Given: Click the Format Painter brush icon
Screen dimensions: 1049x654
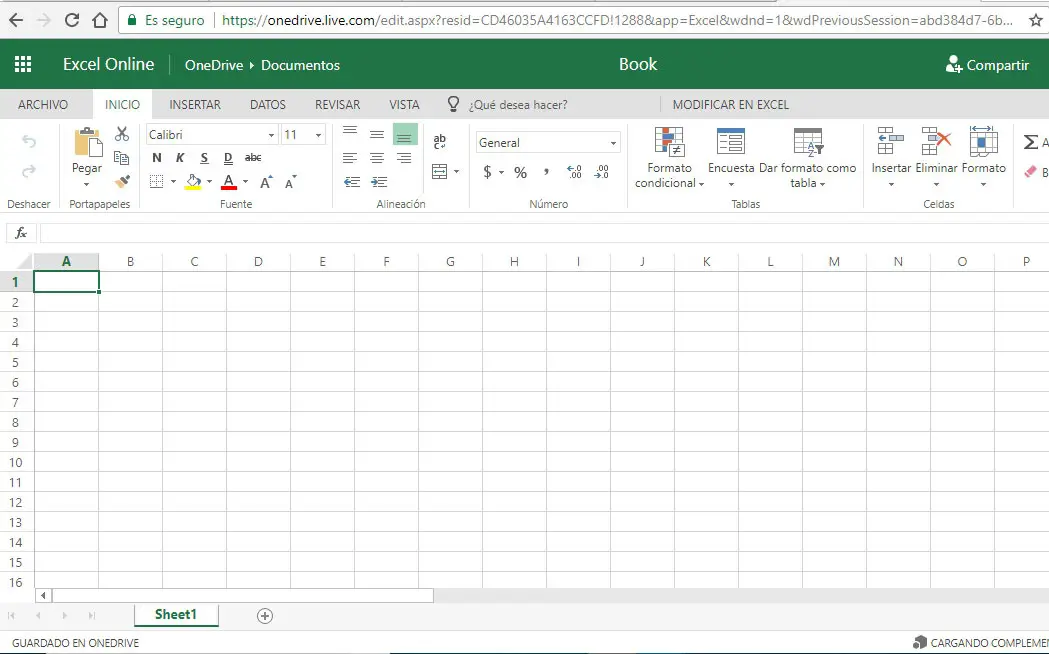Looking at the screenshot, I should (122, 181).
